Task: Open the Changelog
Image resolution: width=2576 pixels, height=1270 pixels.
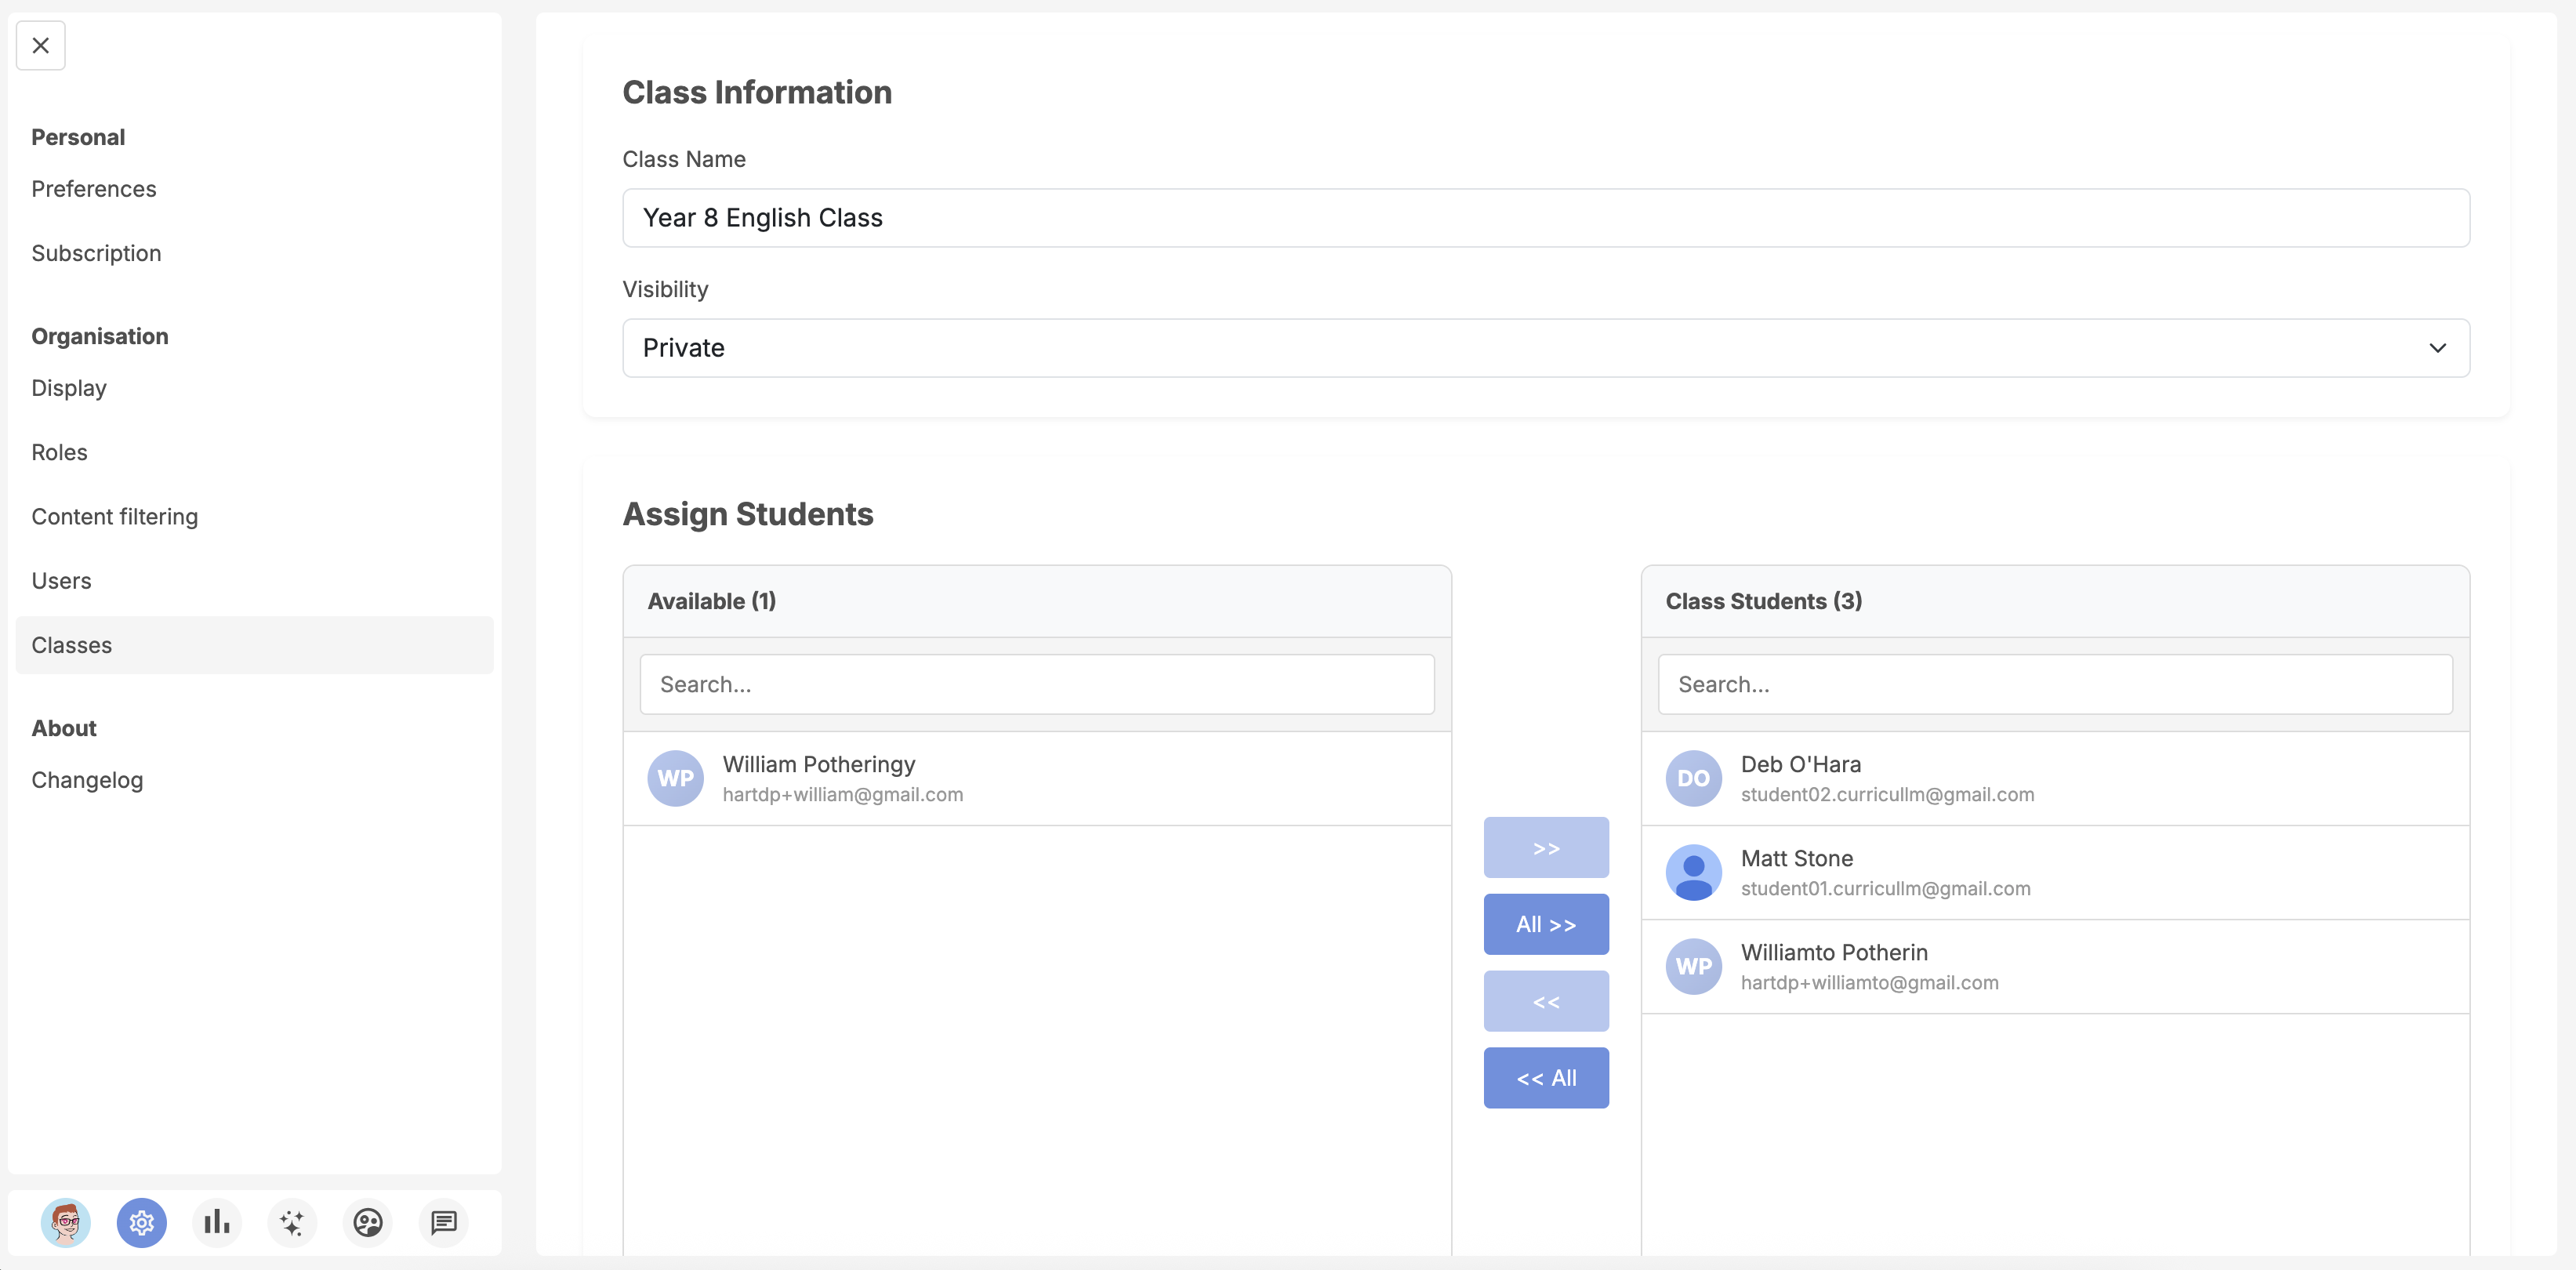Action: [x=87, y=780]
